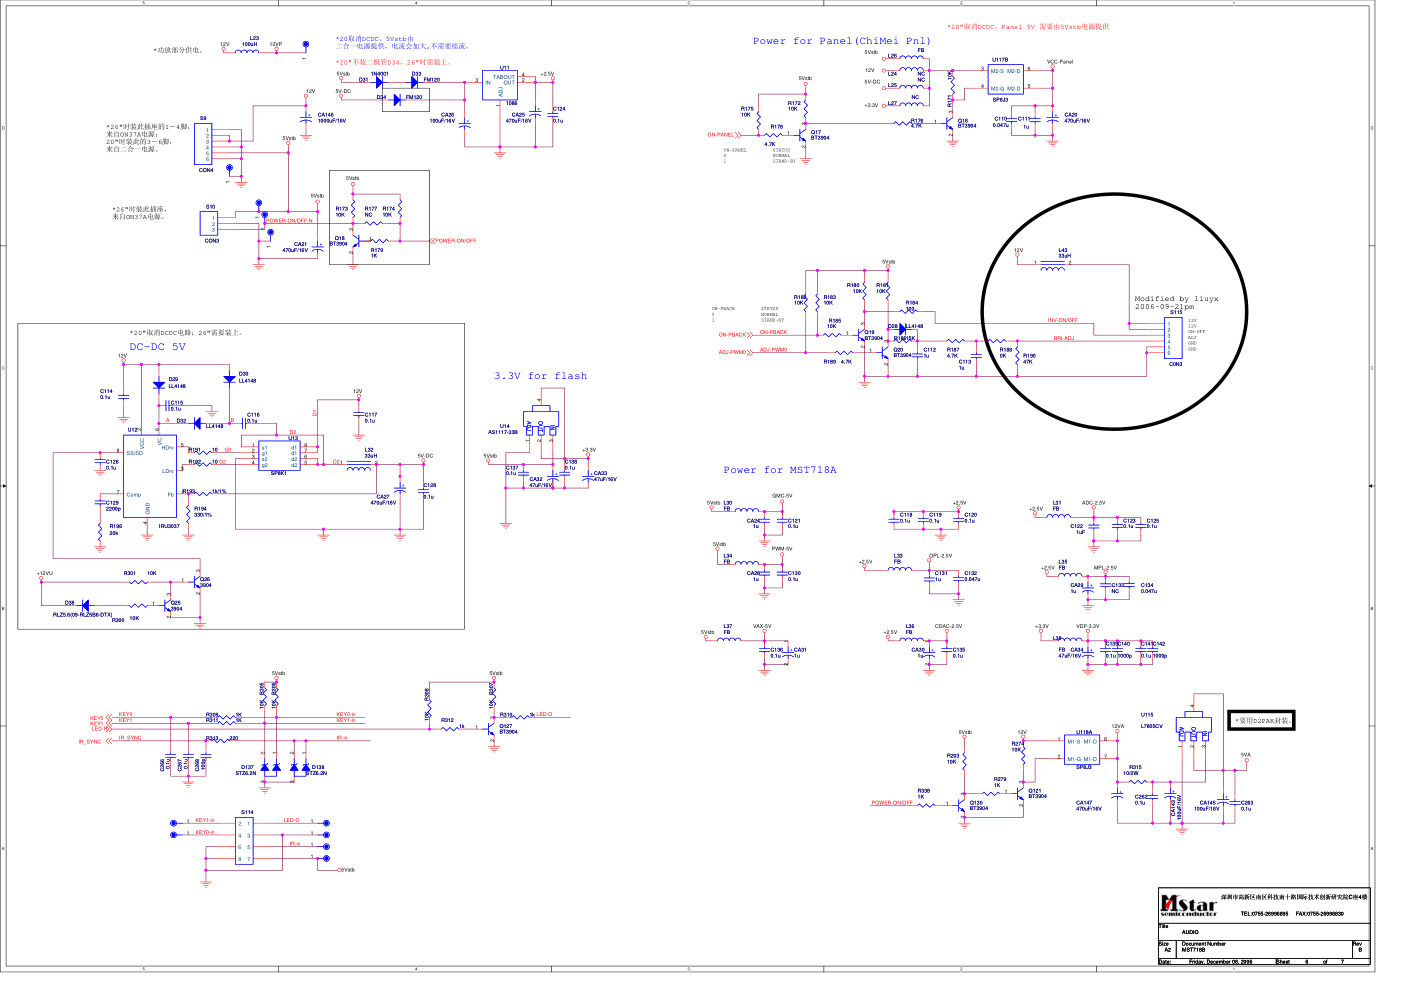
Task: Select the U115 L7805CV regulator symbol
Action: click(x=1192, y=730)
